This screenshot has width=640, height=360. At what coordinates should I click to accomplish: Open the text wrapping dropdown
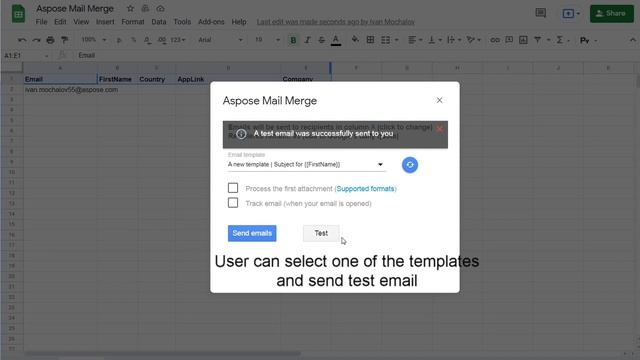click(x=454, y=40)
